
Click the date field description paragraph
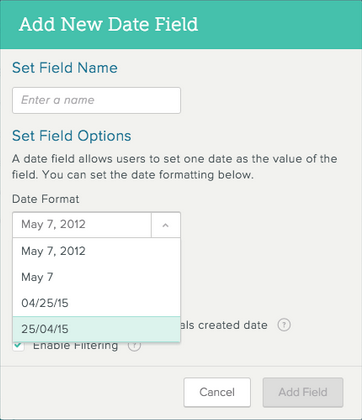174,167
